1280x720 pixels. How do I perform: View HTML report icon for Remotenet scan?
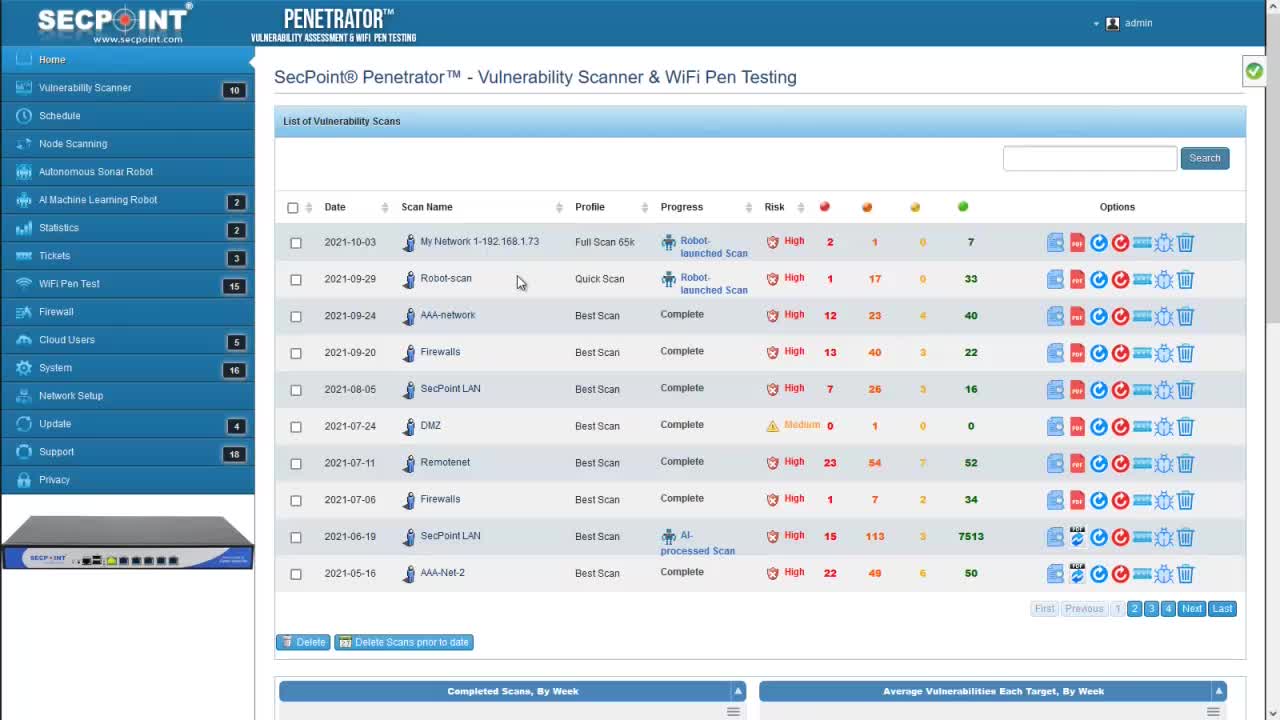1055,464
